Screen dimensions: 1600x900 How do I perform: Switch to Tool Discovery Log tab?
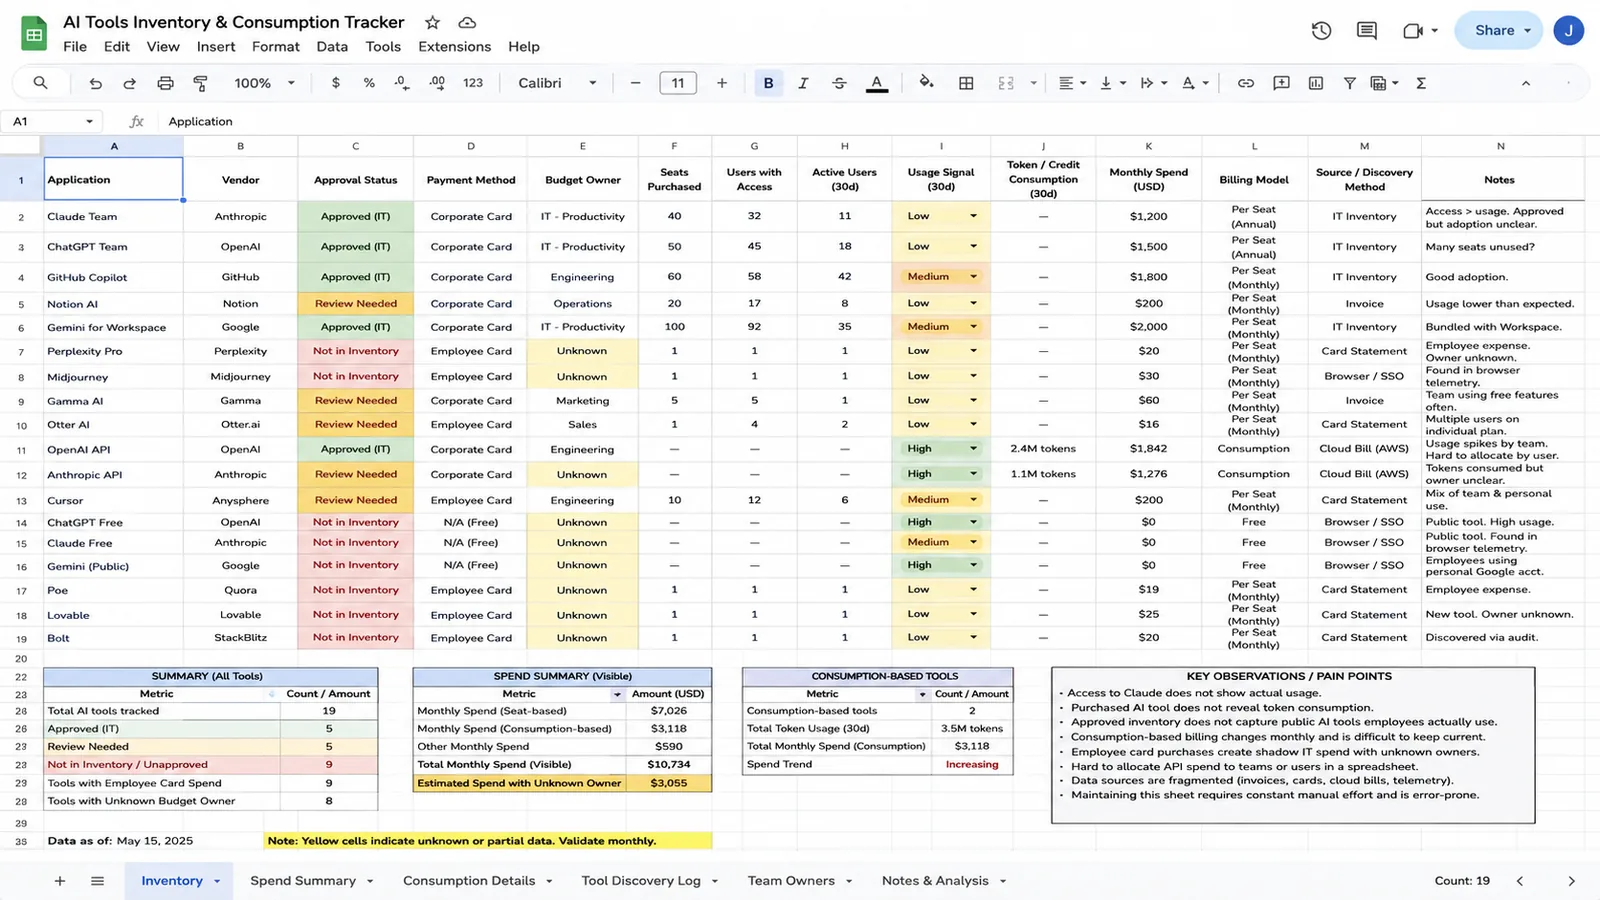click(641, 881)
